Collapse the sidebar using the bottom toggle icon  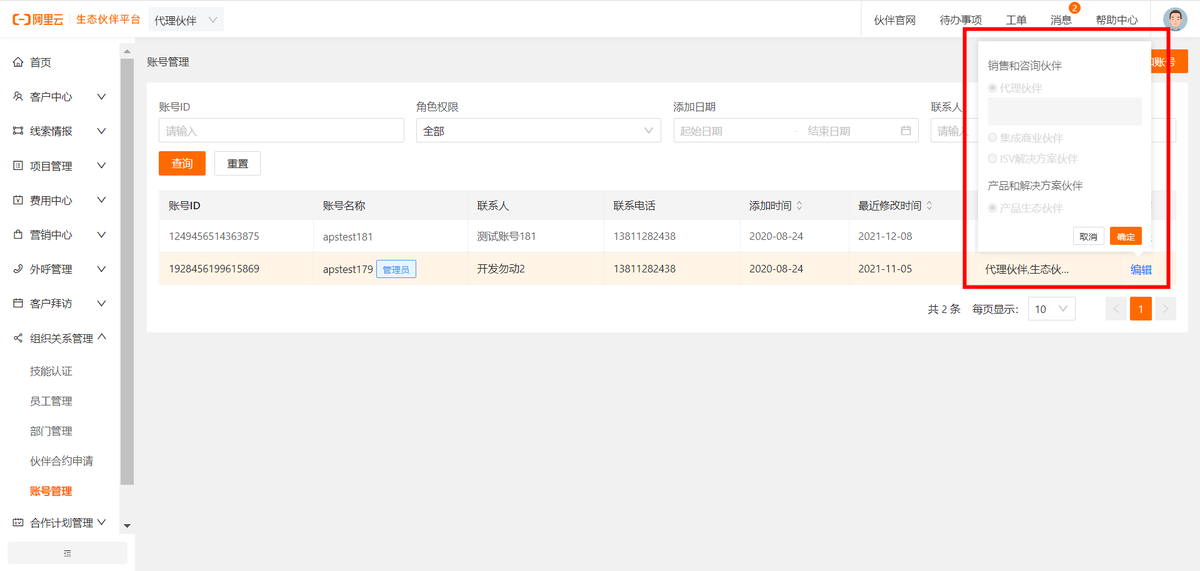[67, 553]
